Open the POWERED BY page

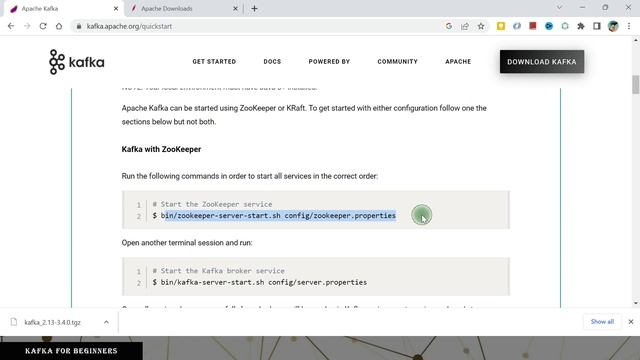click(329, 62)
